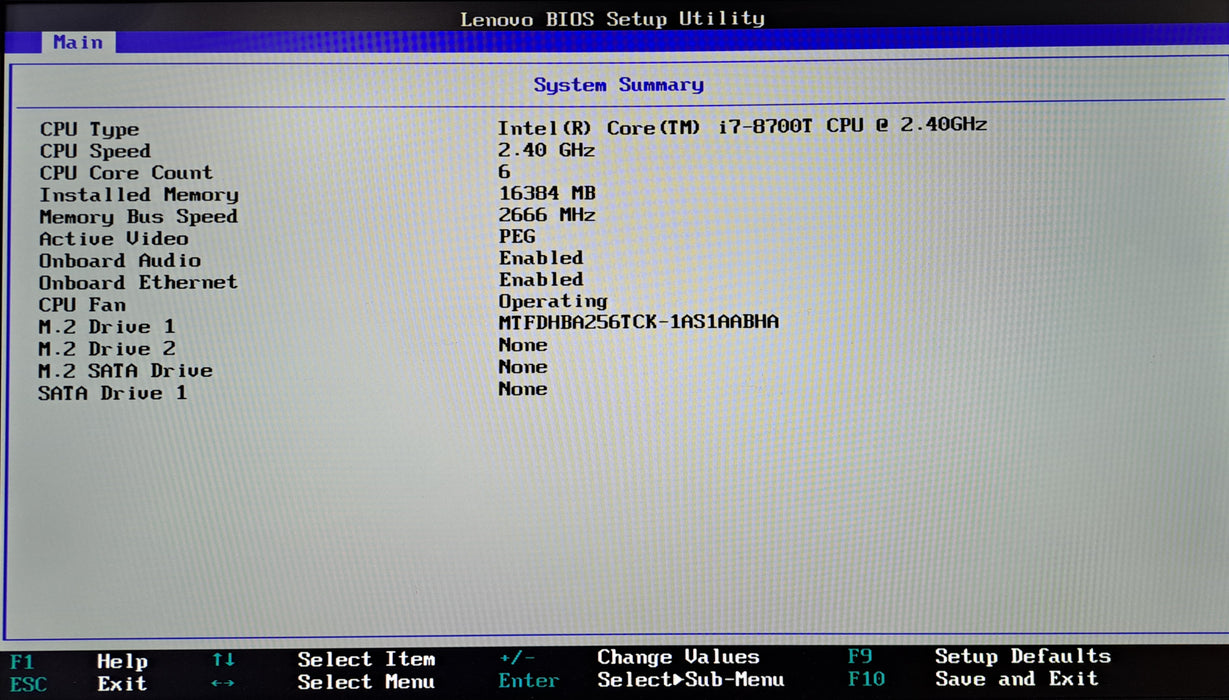Screen dimensions: 1229x700
Task: Click the Select Sub-Menu footer label
Action: click(x=690, y=680)
